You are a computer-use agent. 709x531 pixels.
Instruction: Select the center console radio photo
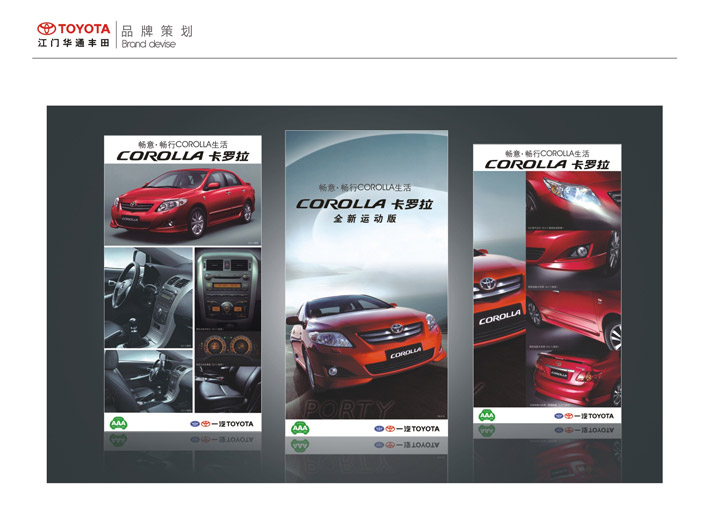tap(228, 289)
